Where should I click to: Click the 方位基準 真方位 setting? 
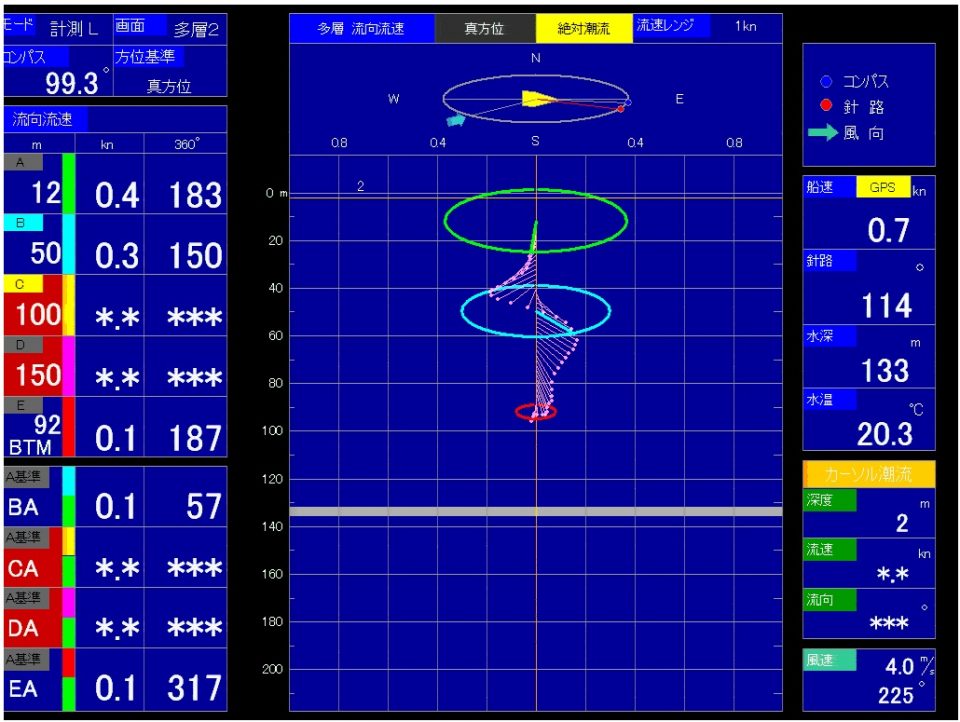[168, 72]
